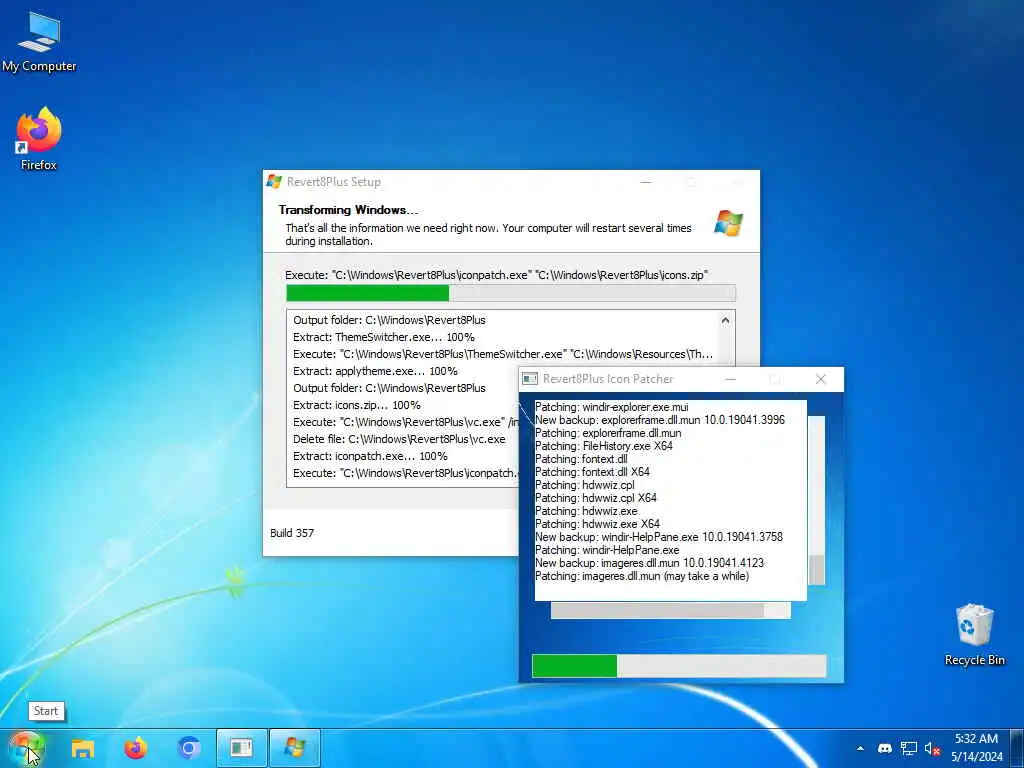The width and height of the screenshot is (1024, 768).
Task: Minimize the Revert8Plus Icon Patcher window
Action: (730, 379)
